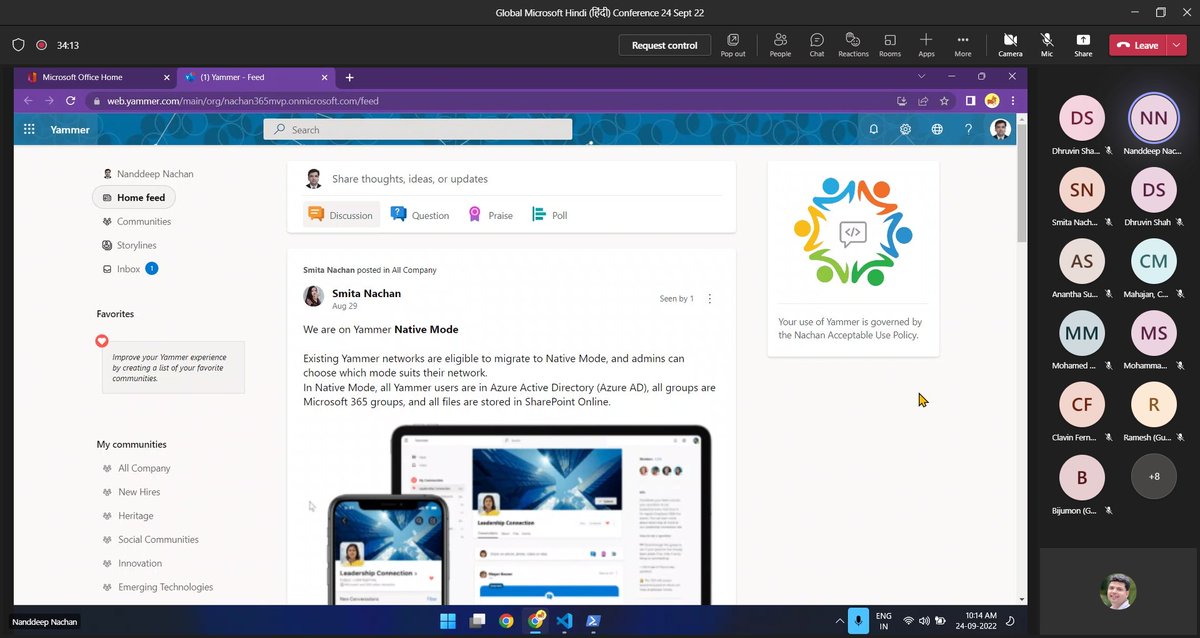The width and height of the screenshot is (1200, 638).
Task: Select the Discussion post type
Action: coord(341,215)
